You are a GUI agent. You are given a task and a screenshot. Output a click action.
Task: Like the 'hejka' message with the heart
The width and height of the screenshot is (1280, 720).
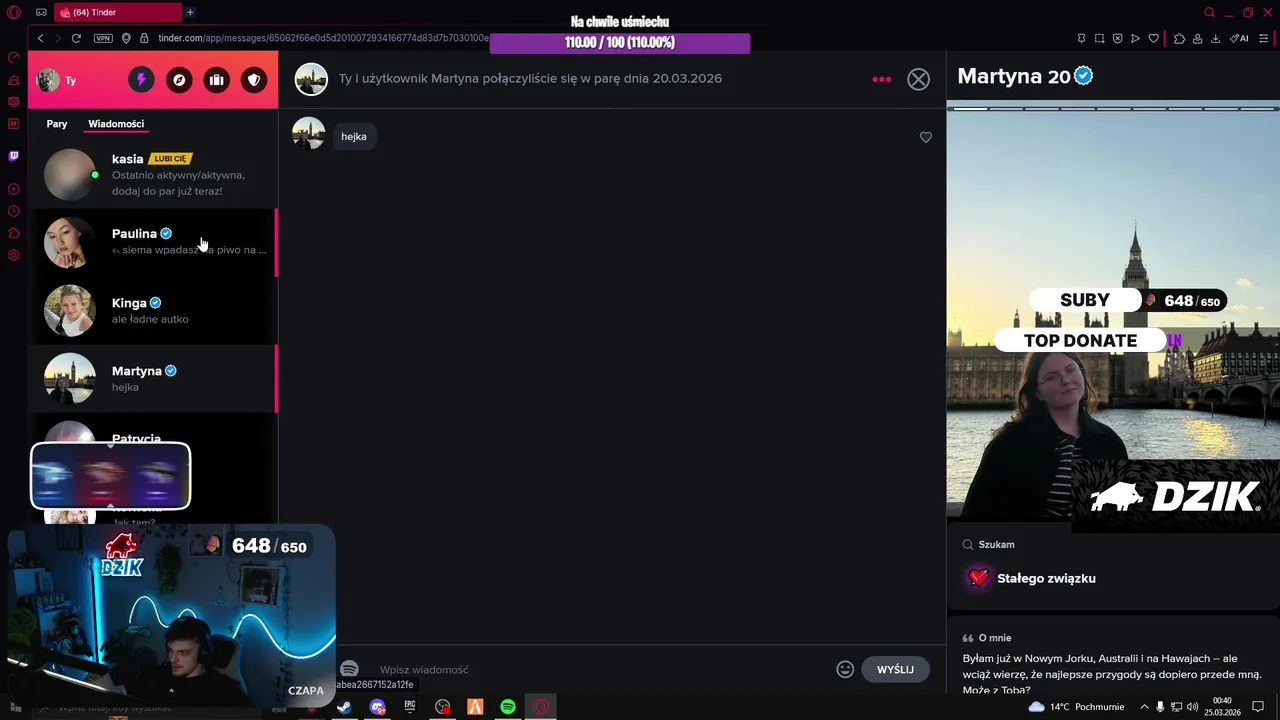click(925, 137)
